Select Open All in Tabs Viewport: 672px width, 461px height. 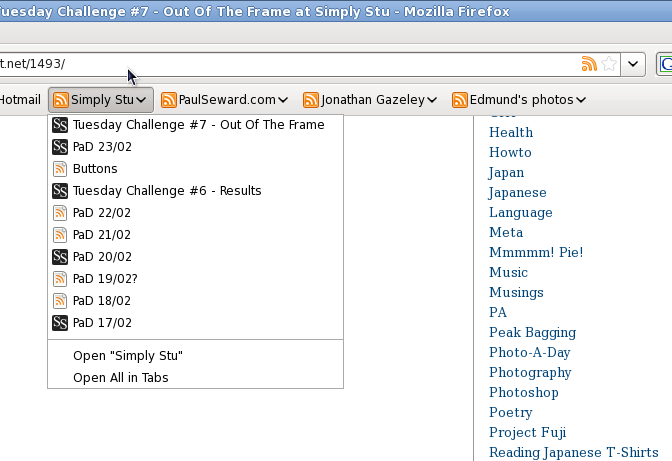click(120, 378)
